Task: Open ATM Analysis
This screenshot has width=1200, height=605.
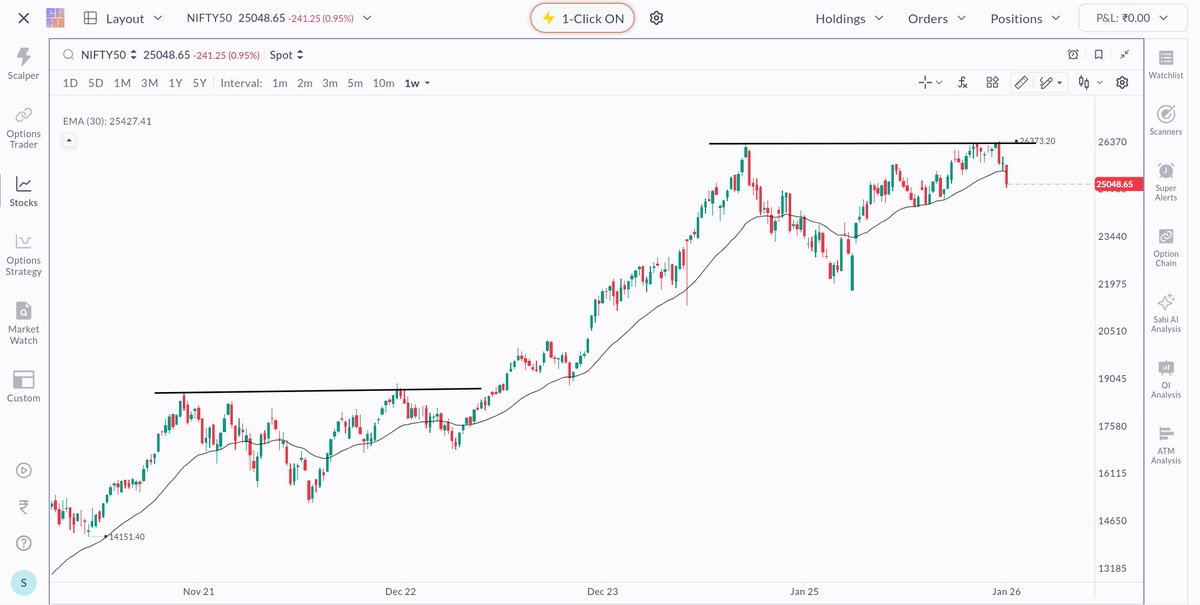Action: click(1166, 445)
